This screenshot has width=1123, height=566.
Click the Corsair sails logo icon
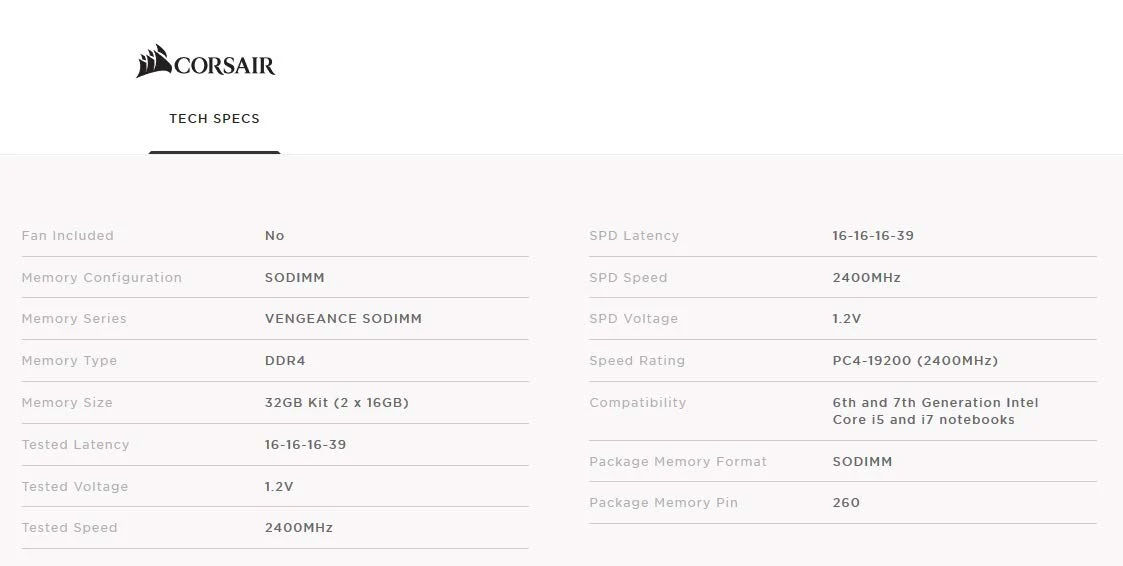154,61
